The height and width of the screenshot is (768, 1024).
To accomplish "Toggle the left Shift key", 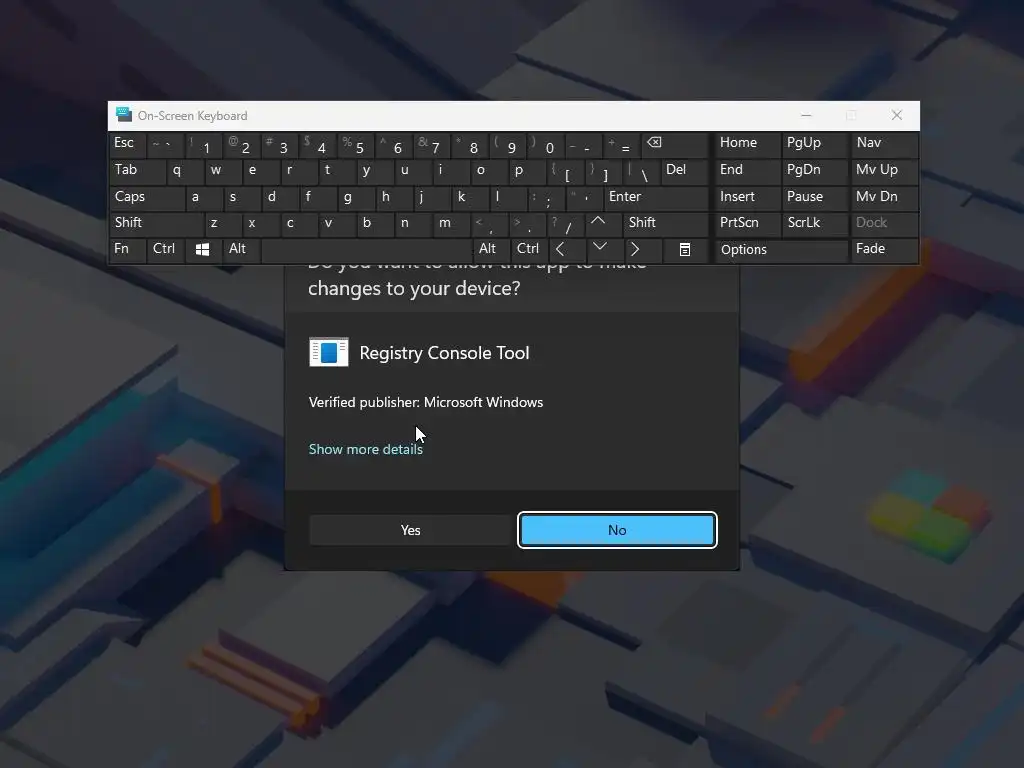I will point(157,223).
